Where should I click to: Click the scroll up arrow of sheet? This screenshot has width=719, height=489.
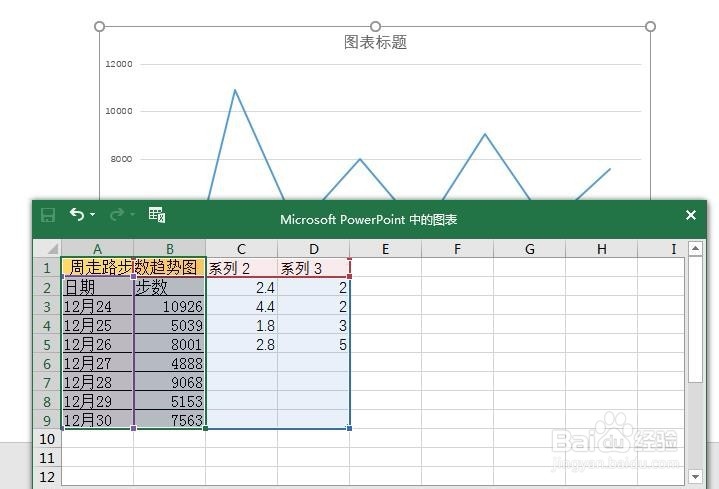point(696,249)
